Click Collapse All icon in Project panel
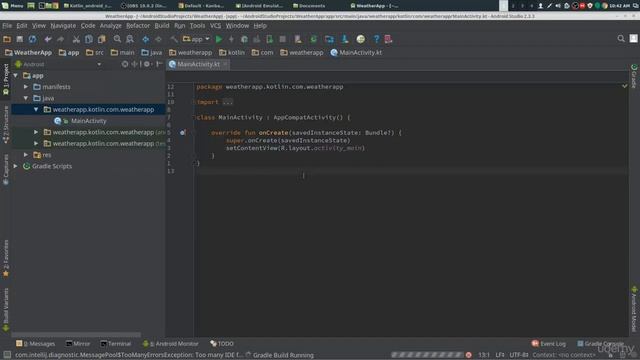This screenshot has height=360, width=640. (x=134, y=64)
